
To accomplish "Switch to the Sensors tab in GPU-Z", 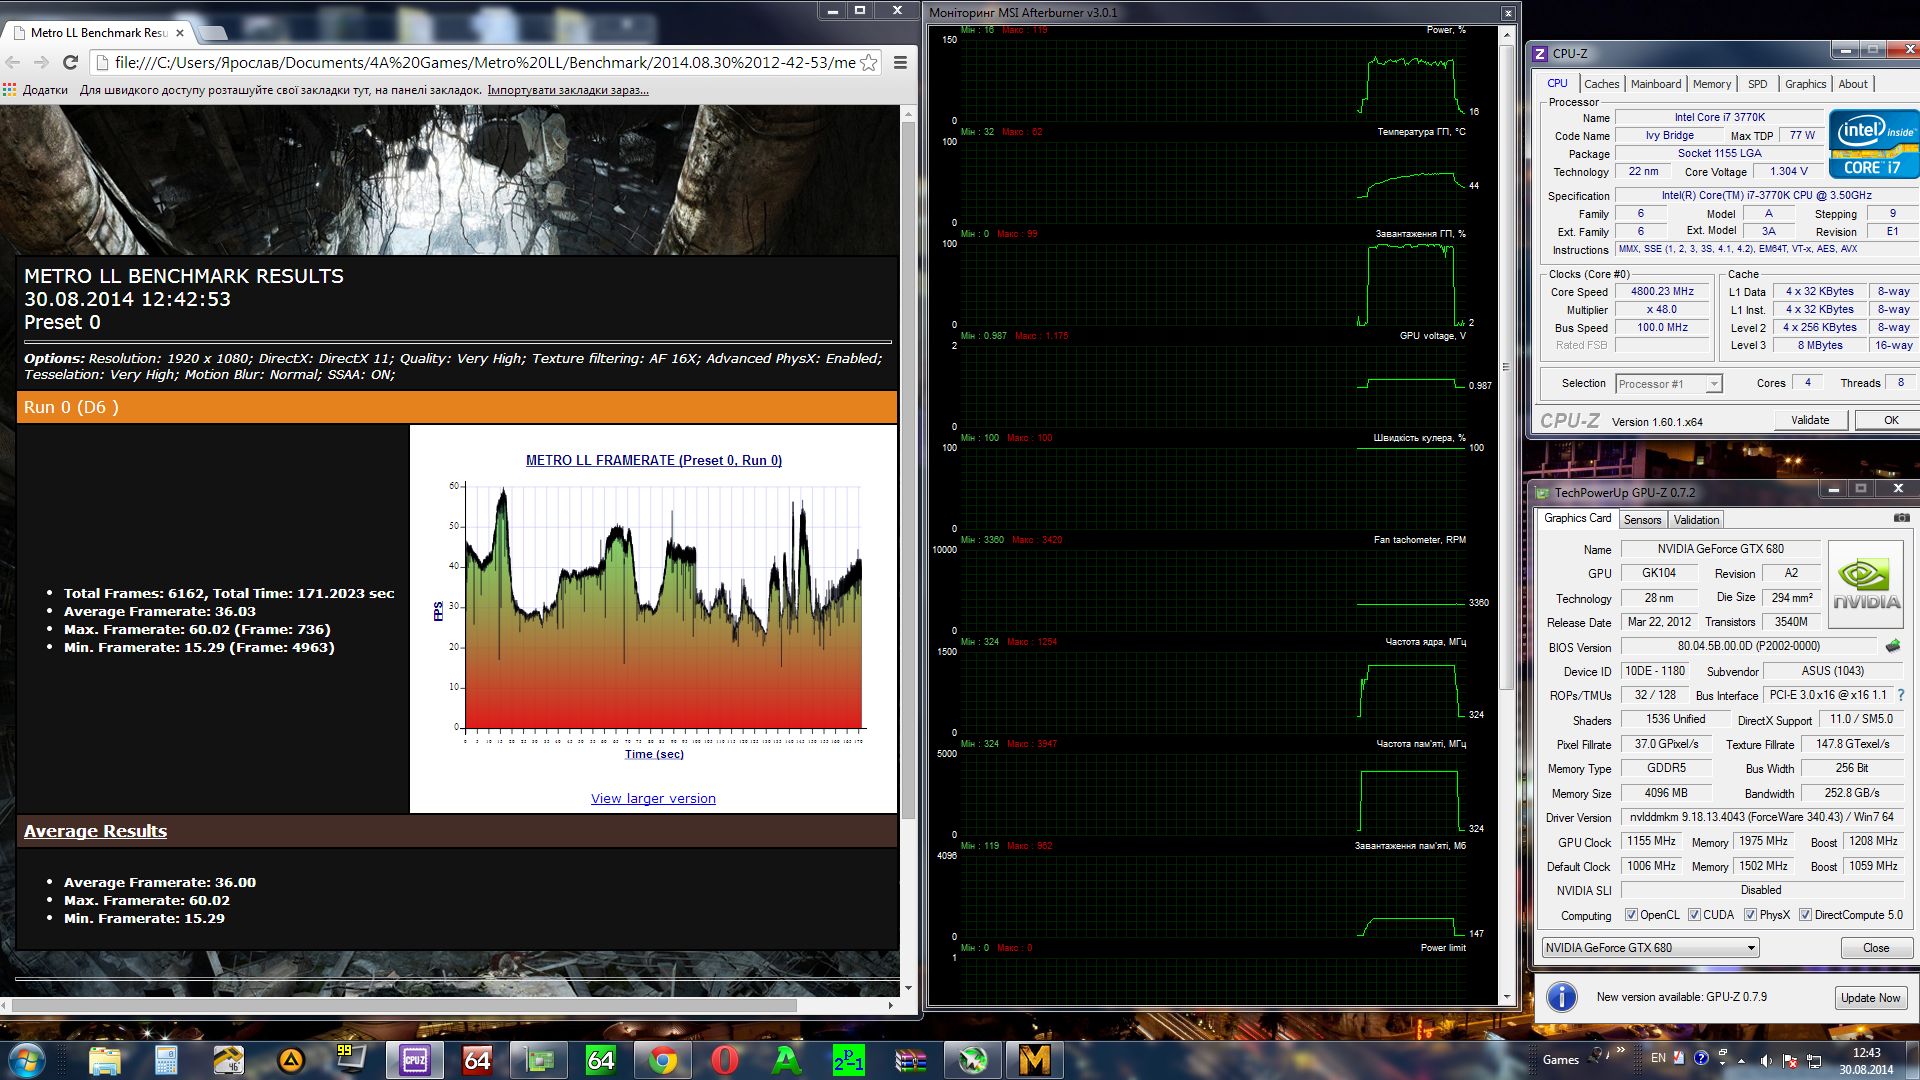I will point(1642,520).
